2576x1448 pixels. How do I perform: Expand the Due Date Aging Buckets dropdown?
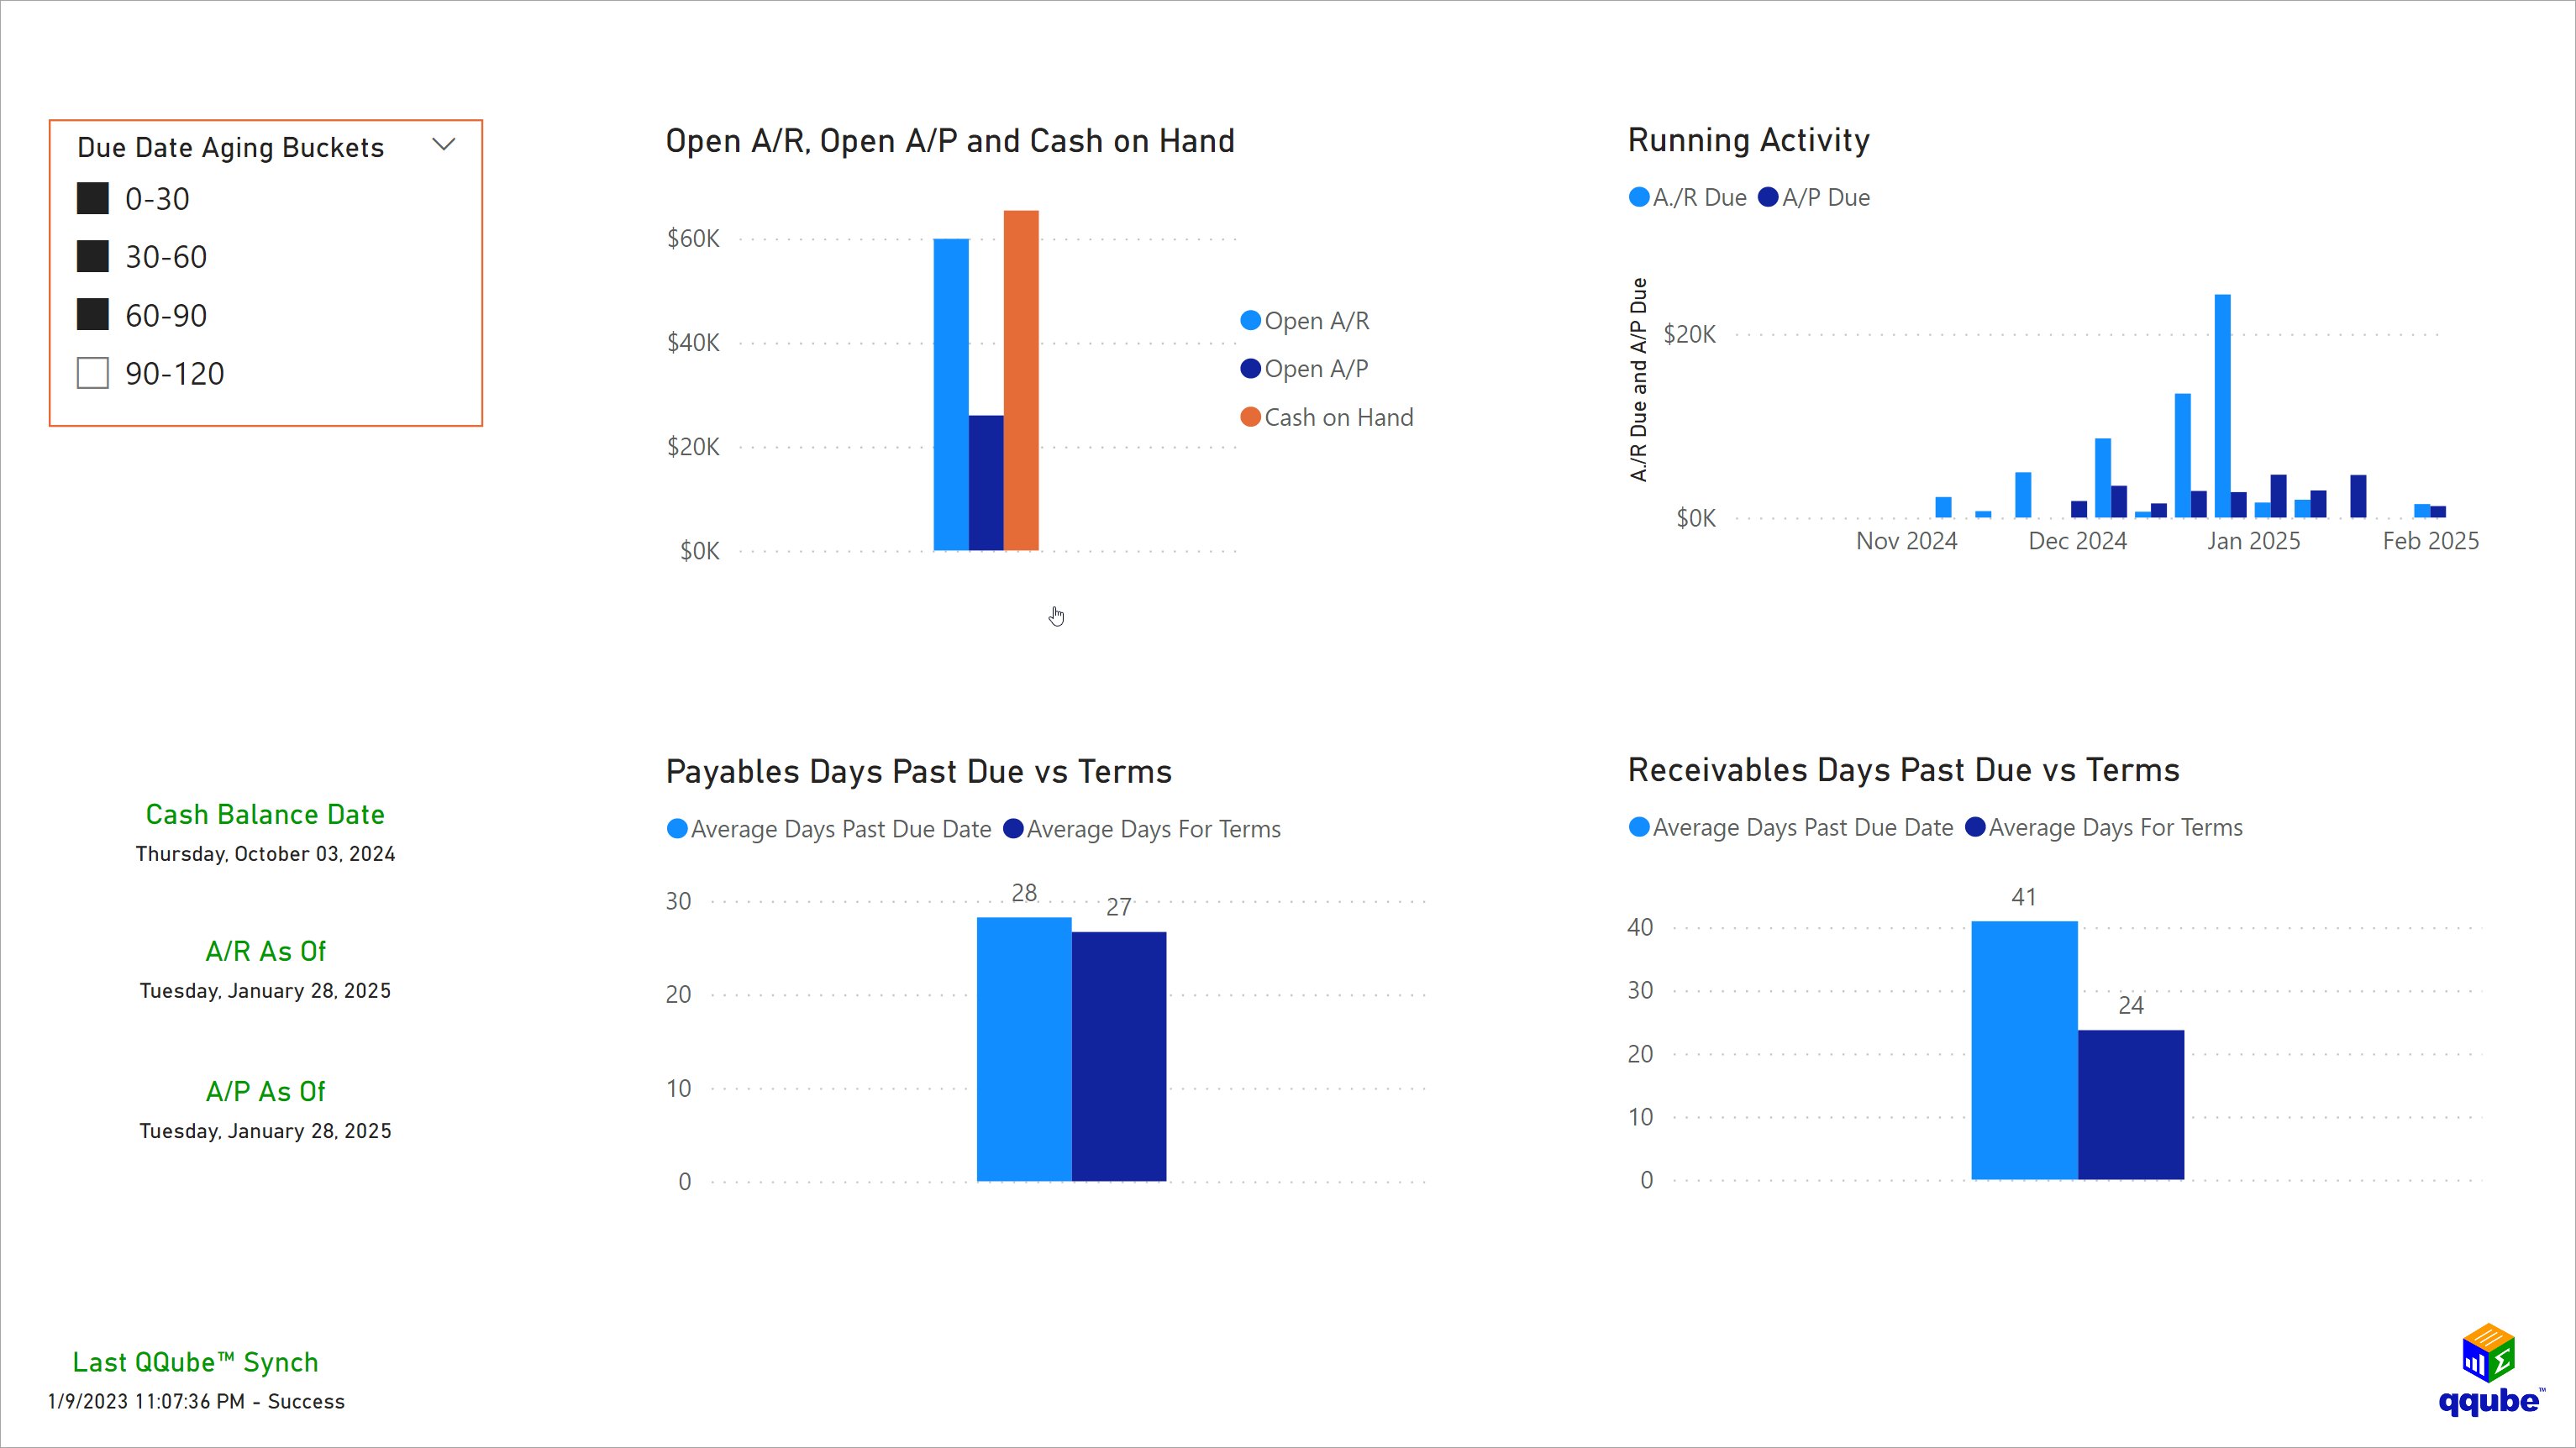tap(444, 144)
